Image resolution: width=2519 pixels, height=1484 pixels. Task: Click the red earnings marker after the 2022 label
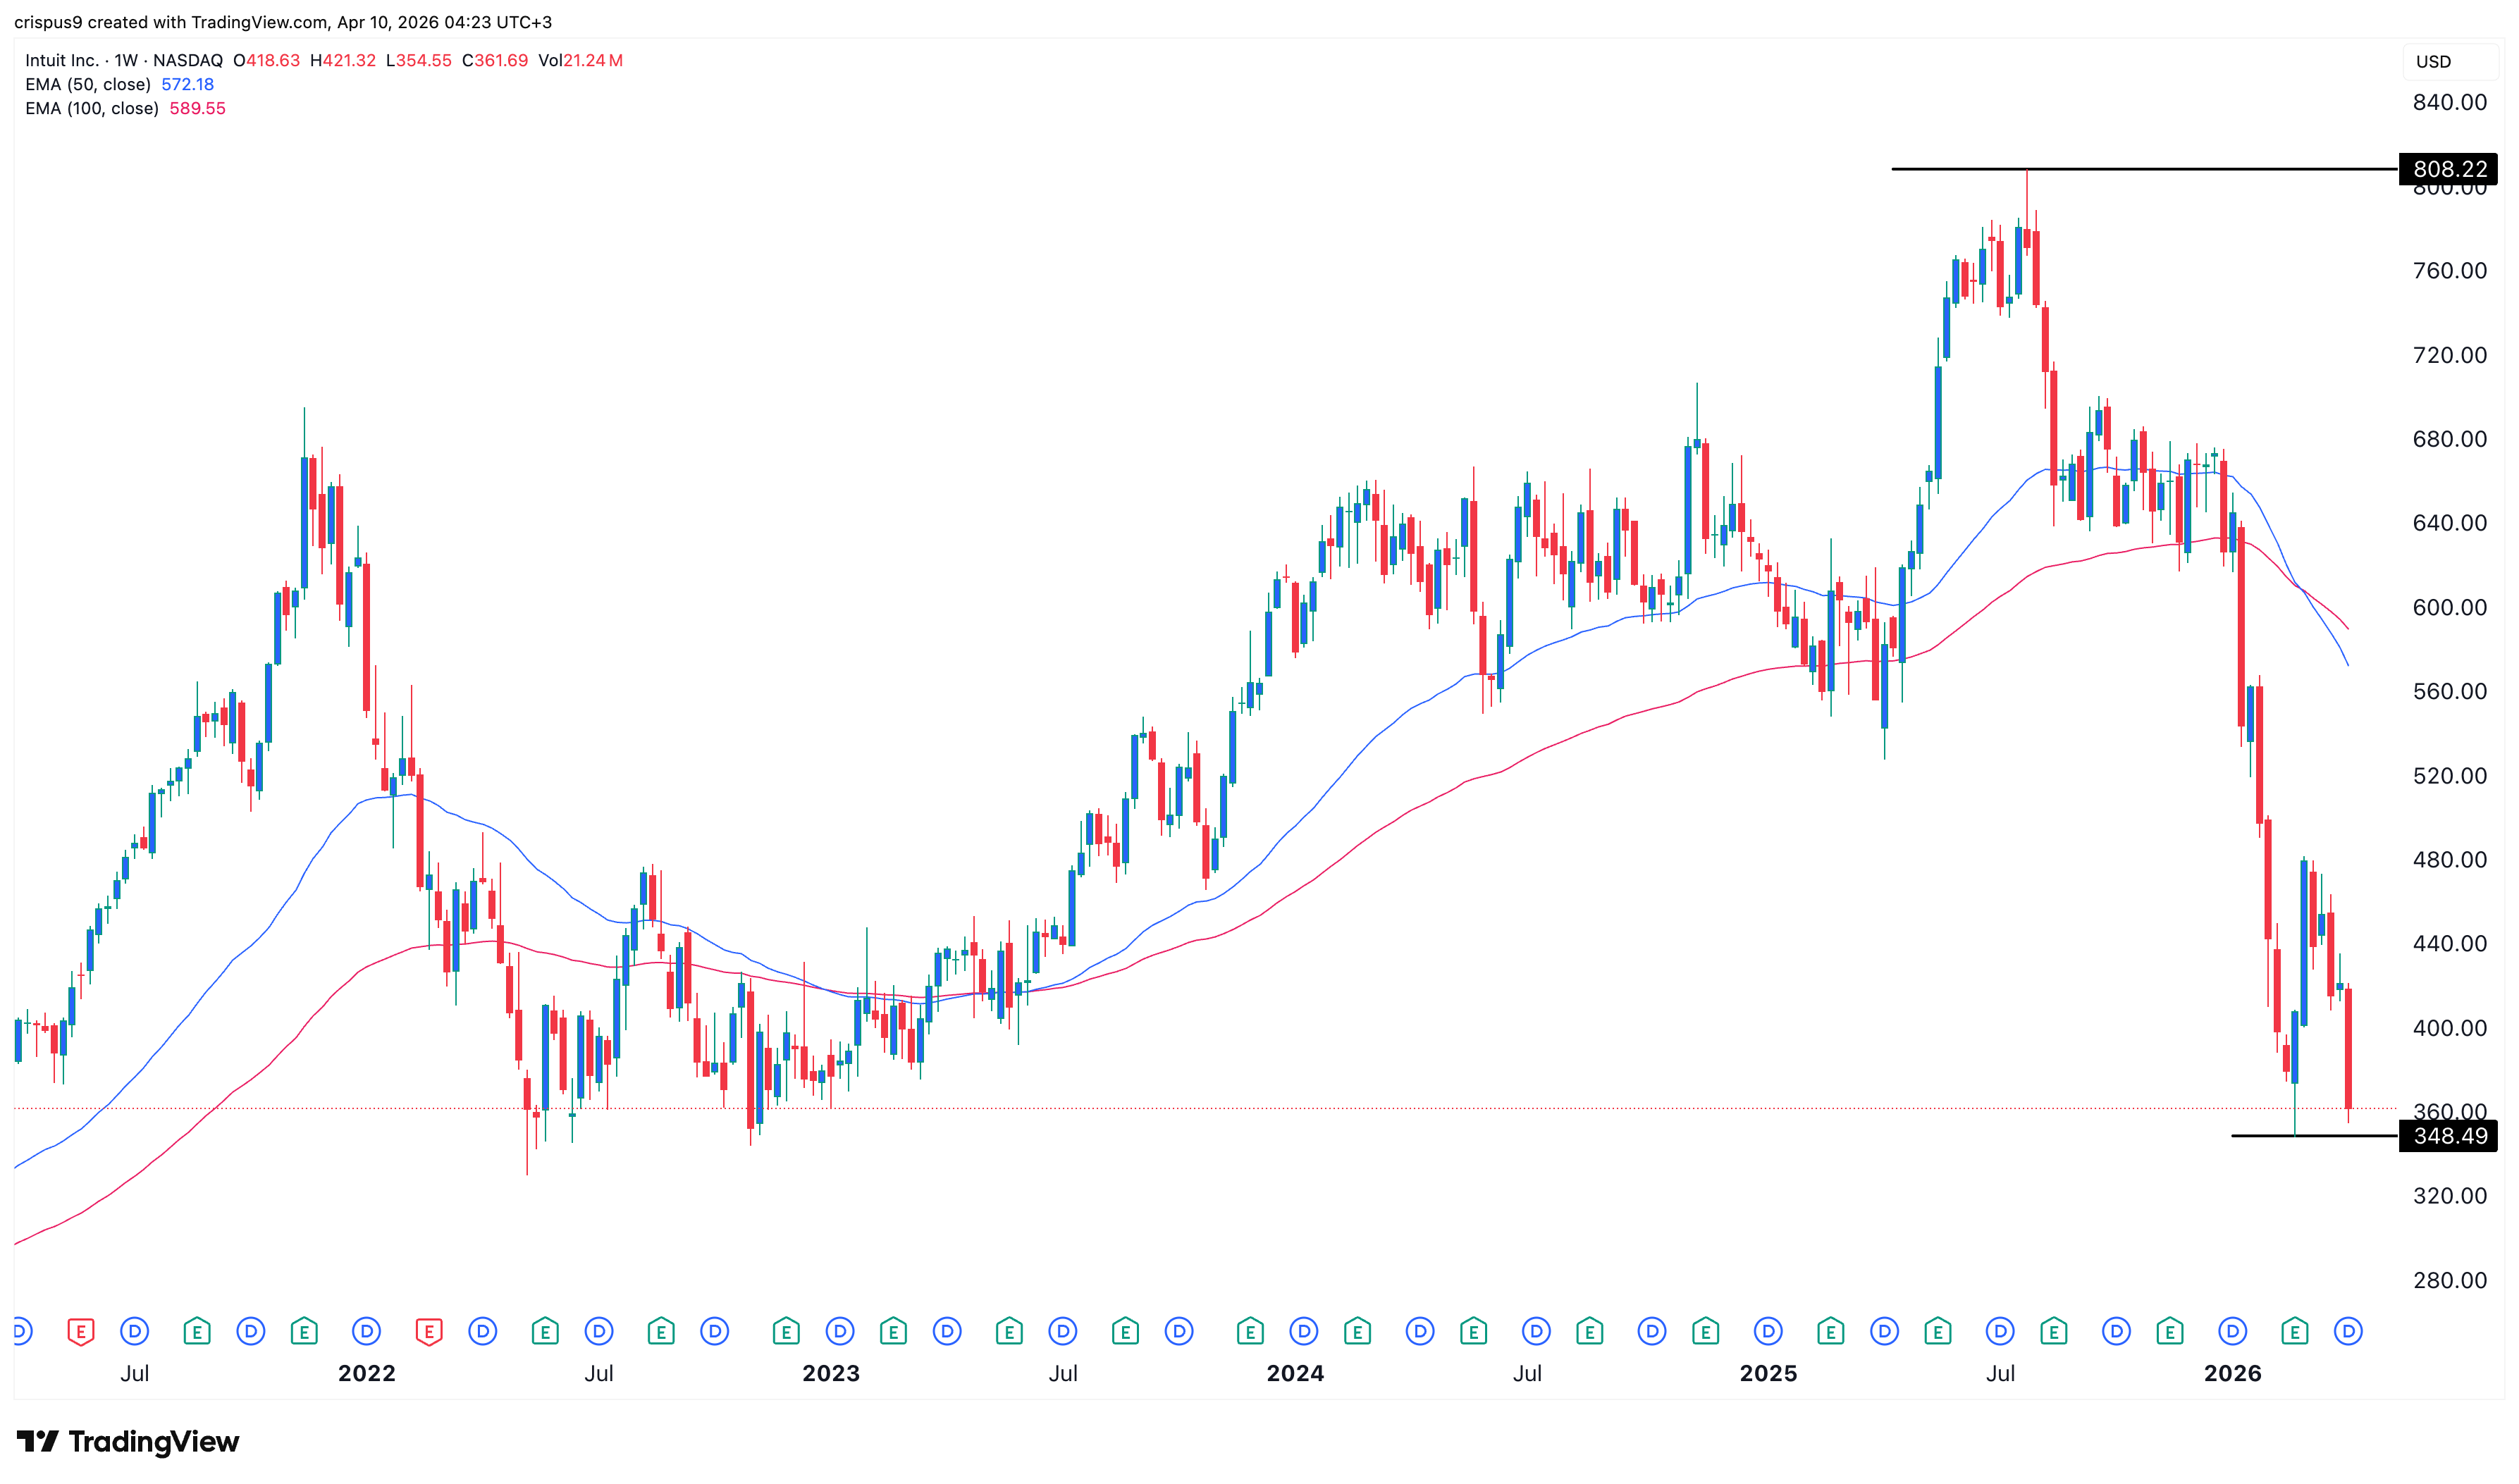coord(429,1331)
